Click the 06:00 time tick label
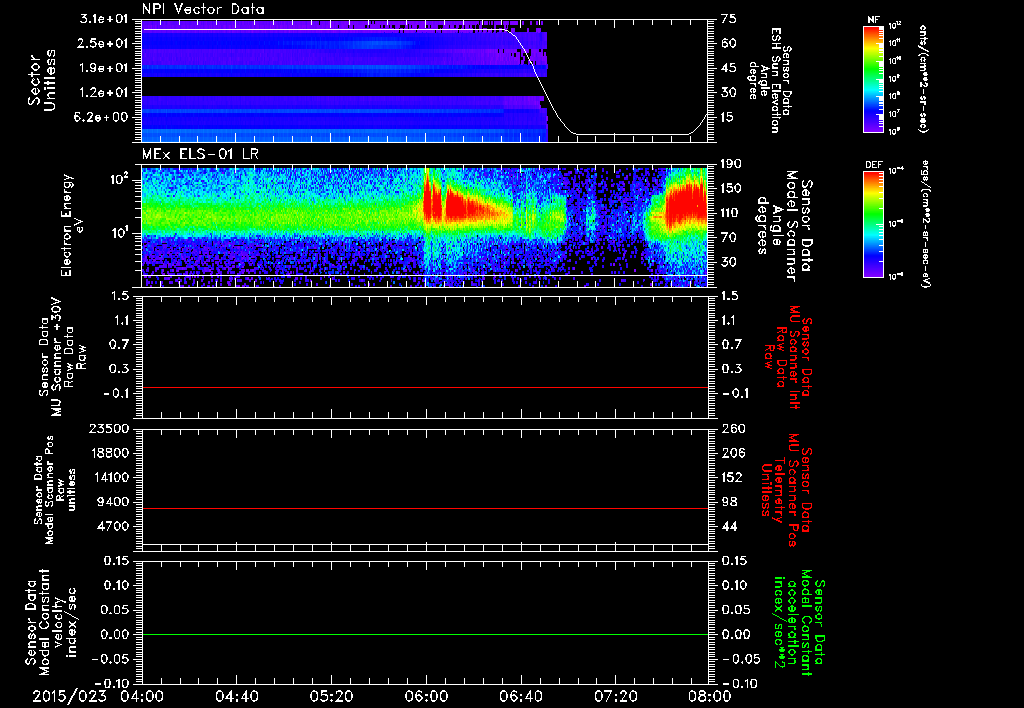 pos(426,696)
